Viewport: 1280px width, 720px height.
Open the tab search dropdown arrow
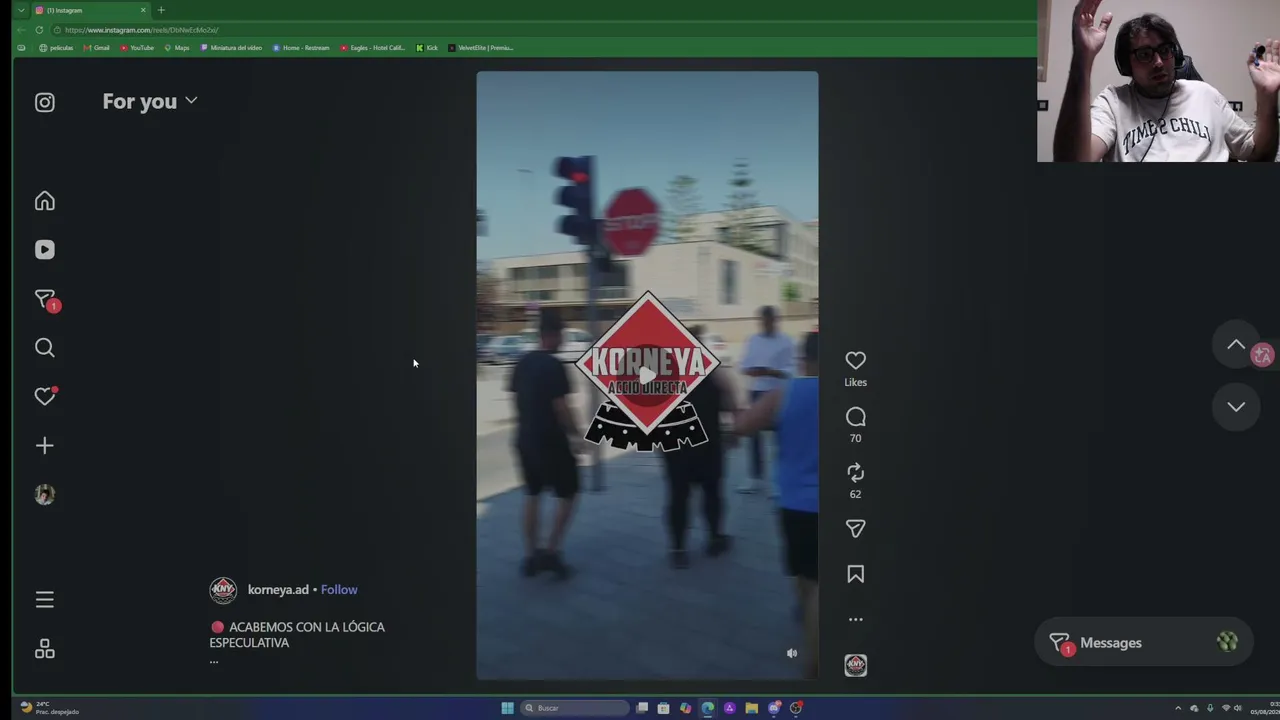click(21, 10)
